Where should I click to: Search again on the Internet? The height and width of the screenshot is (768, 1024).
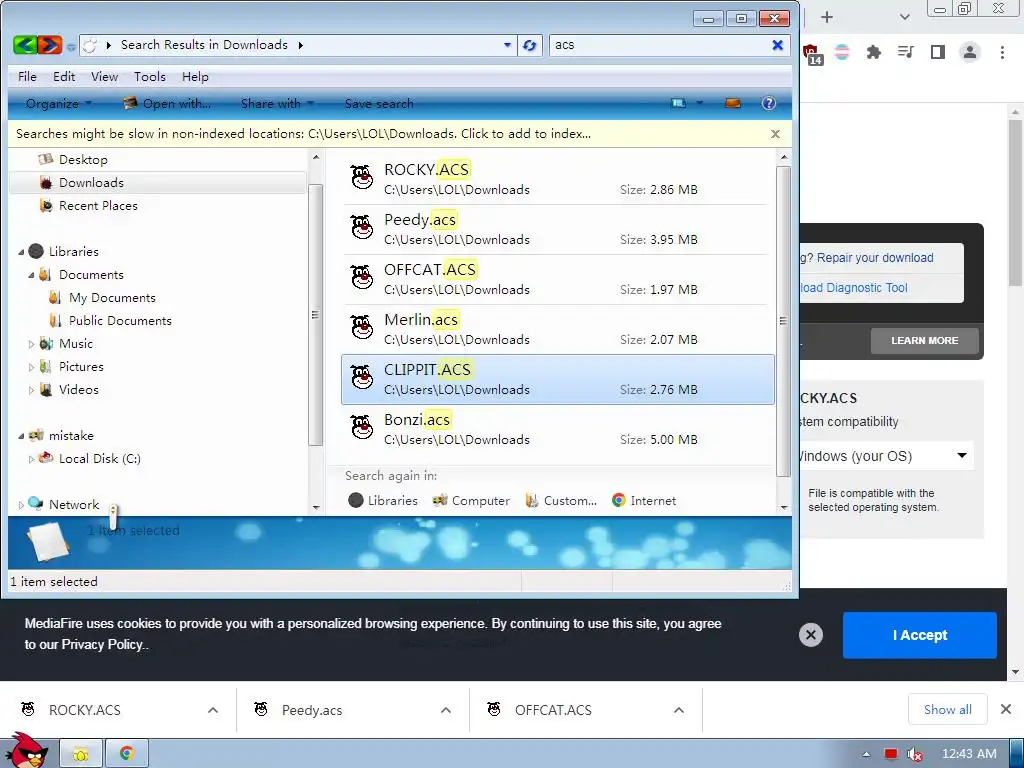coord(644,501)
